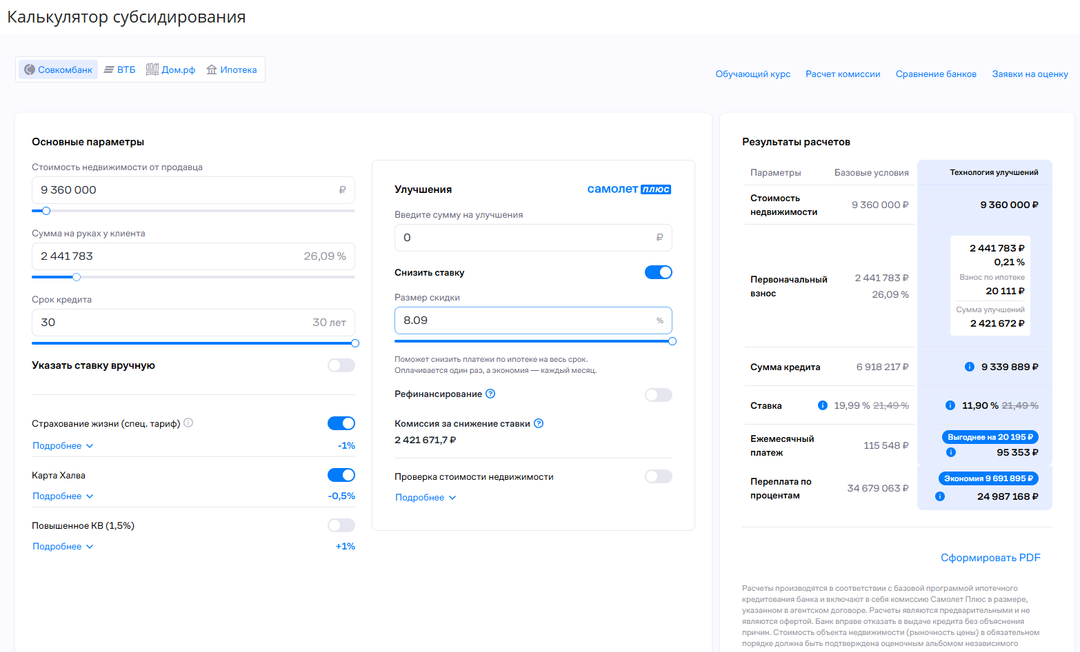Turn off the Карта Халва switch
This screenshot has height=652, width=1080.
click(x=341, y=475)
